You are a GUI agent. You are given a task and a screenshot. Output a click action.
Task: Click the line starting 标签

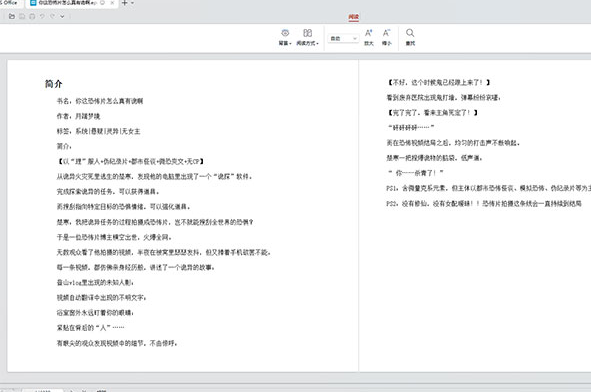click(98, 131)
